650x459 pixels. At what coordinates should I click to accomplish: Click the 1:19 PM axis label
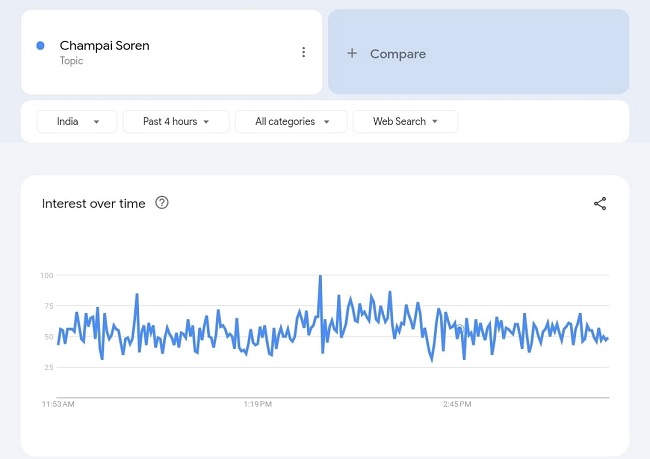click(x=258, y=405)
